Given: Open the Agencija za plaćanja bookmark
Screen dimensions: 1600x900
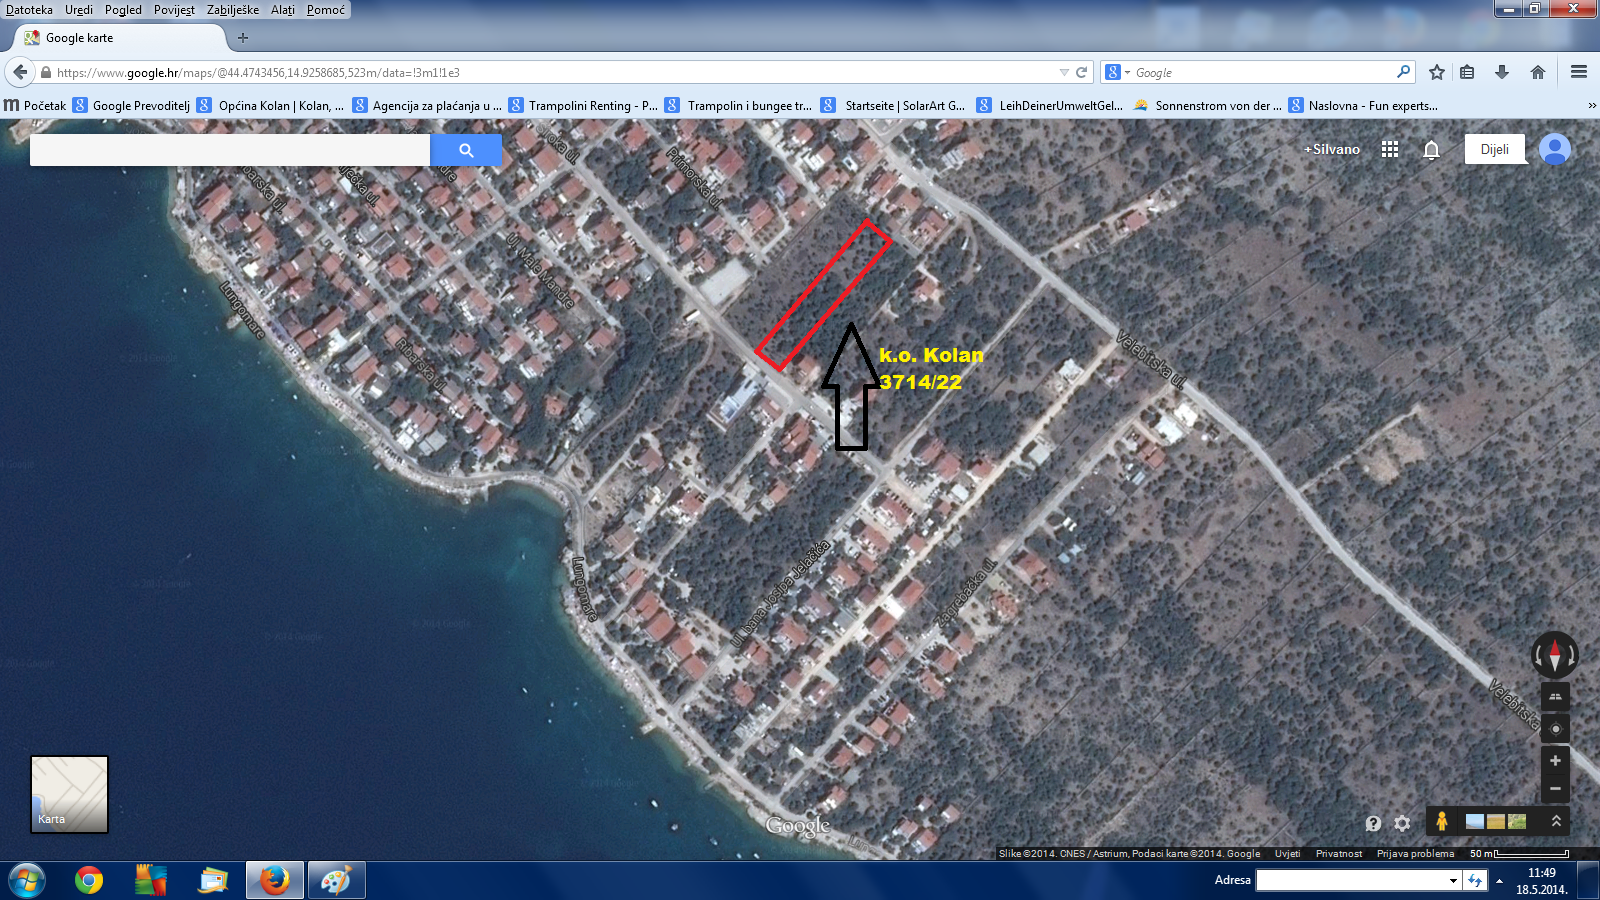Looking at the screenshot, I should pyautogui.click(x=427, y=105).
